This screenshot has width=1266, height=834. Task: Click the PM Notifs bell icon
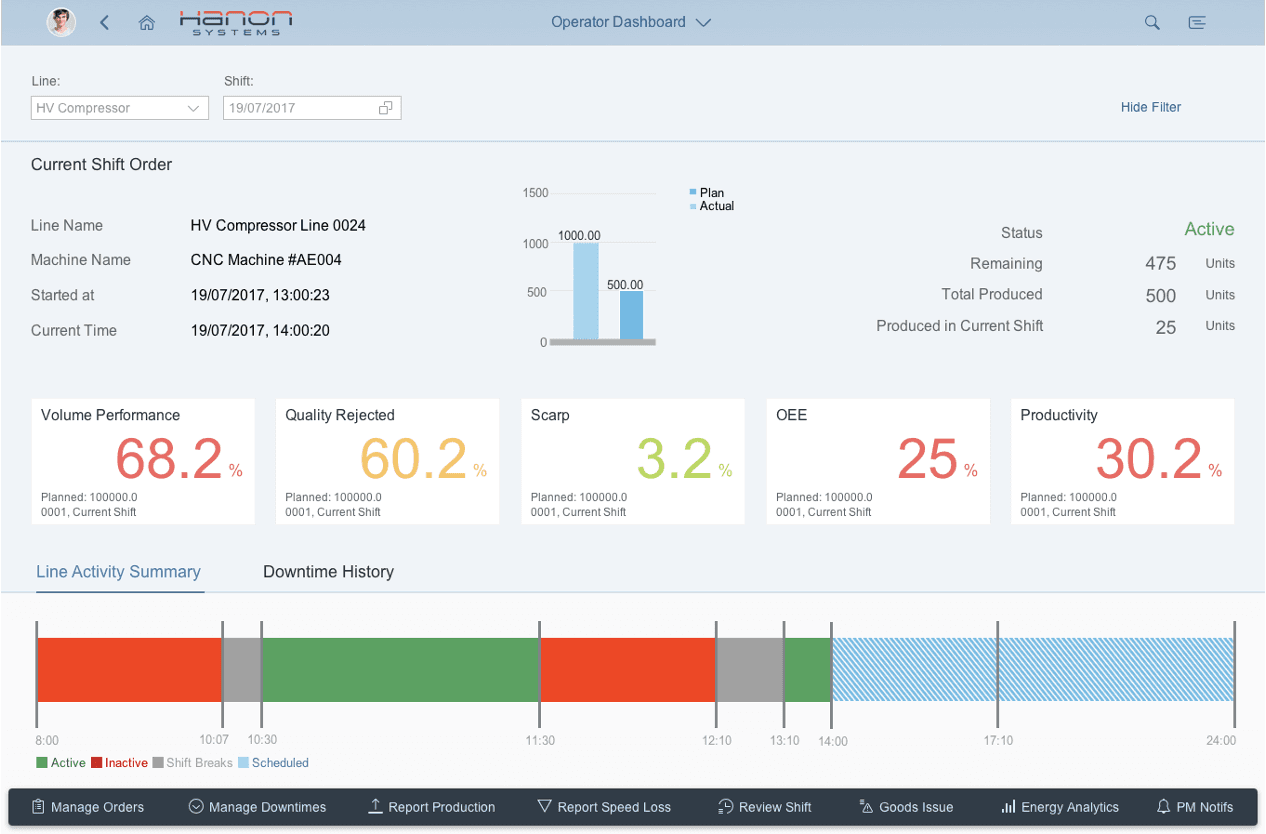(x=1164, y=806)
